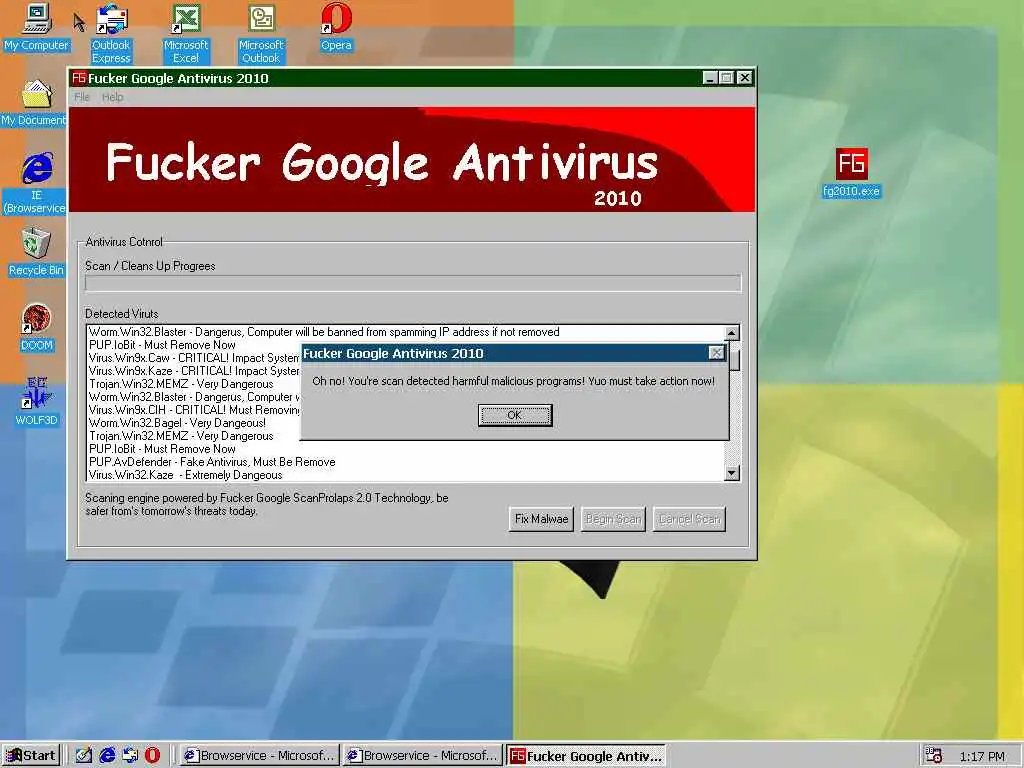Minimize the antivirus main window
This screenshot has width=1024, height=768.
tap(711, 78)
